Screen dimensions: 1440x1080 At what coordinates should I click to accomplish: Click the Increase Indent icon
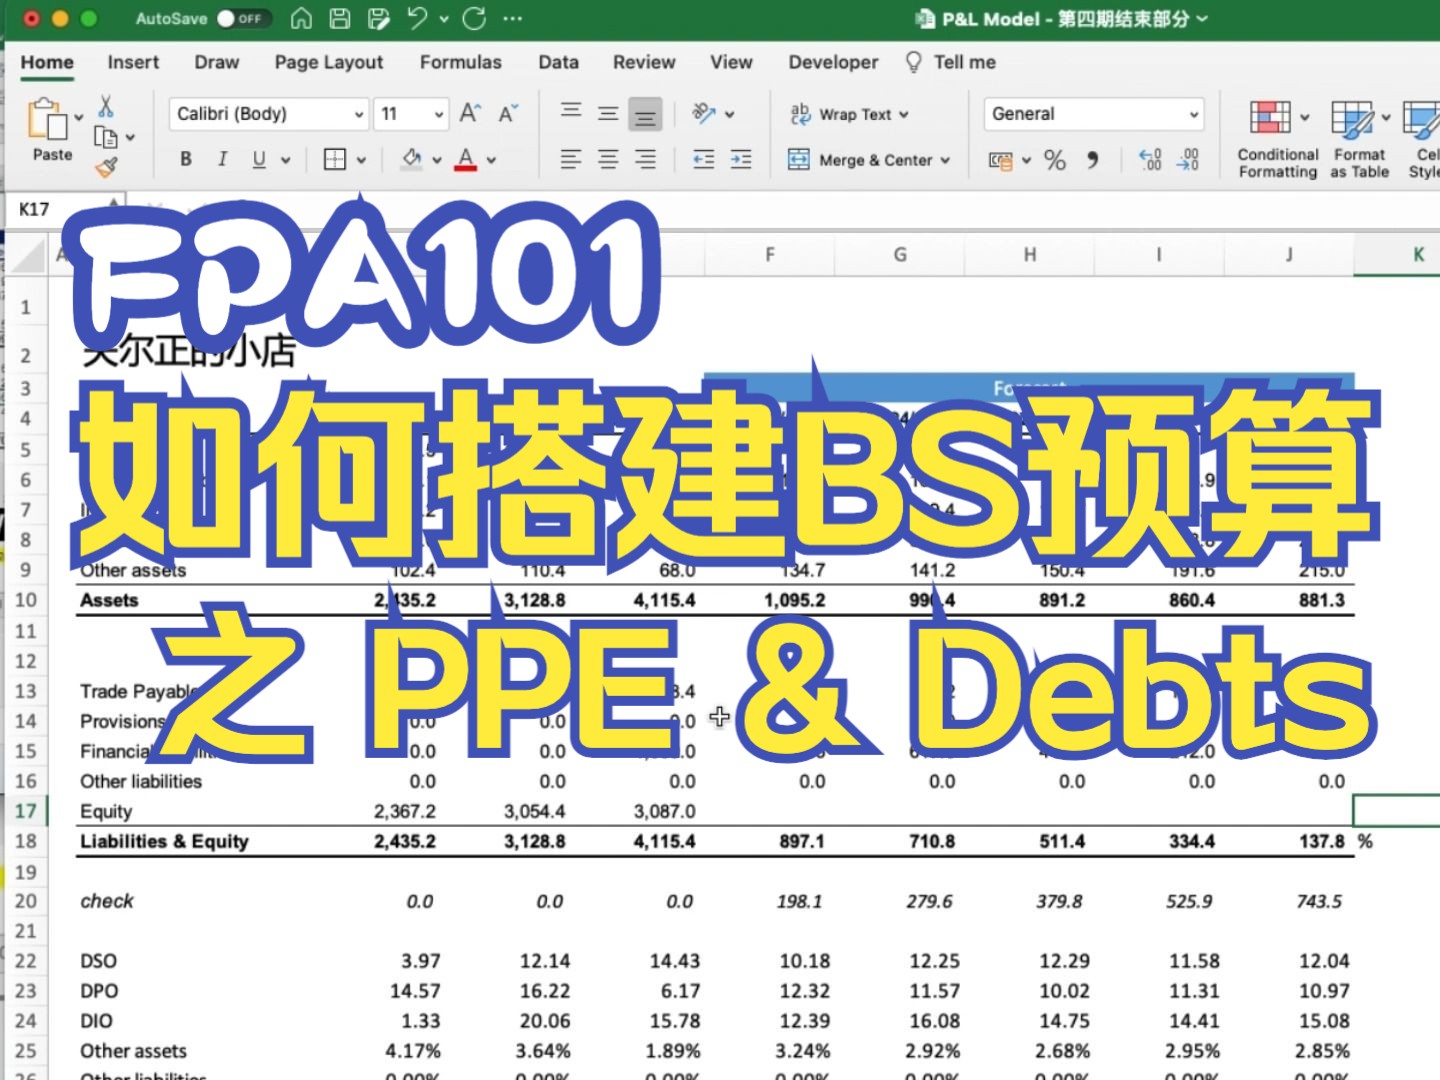point(741,159)
